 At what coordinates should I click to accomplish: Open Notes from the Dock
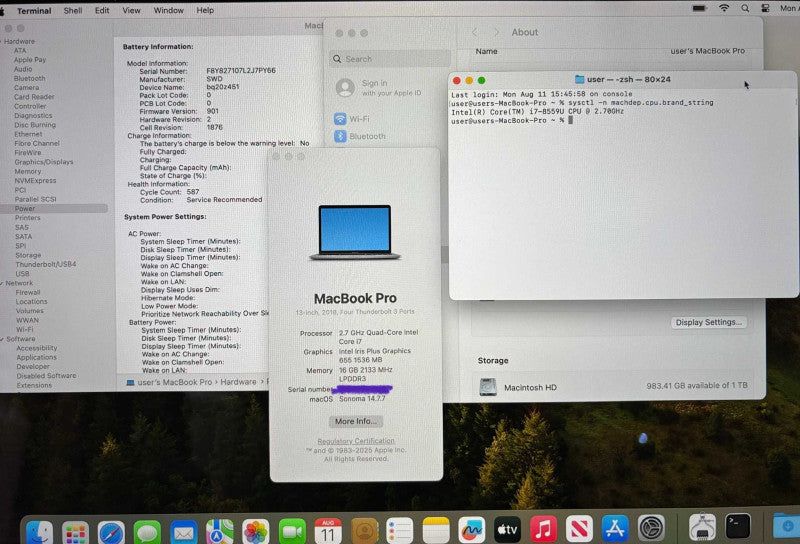[x=436, y=532]
